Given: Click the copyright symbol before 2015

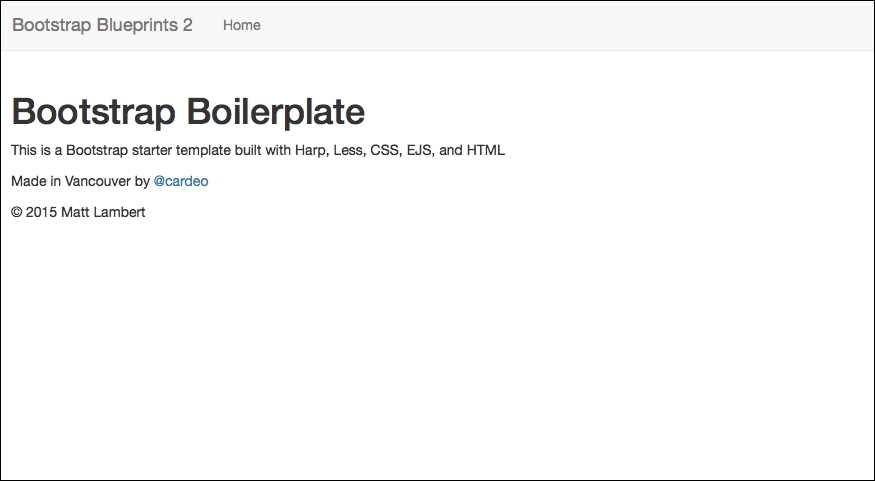Looking at the screenshot, I should [16, 212].
